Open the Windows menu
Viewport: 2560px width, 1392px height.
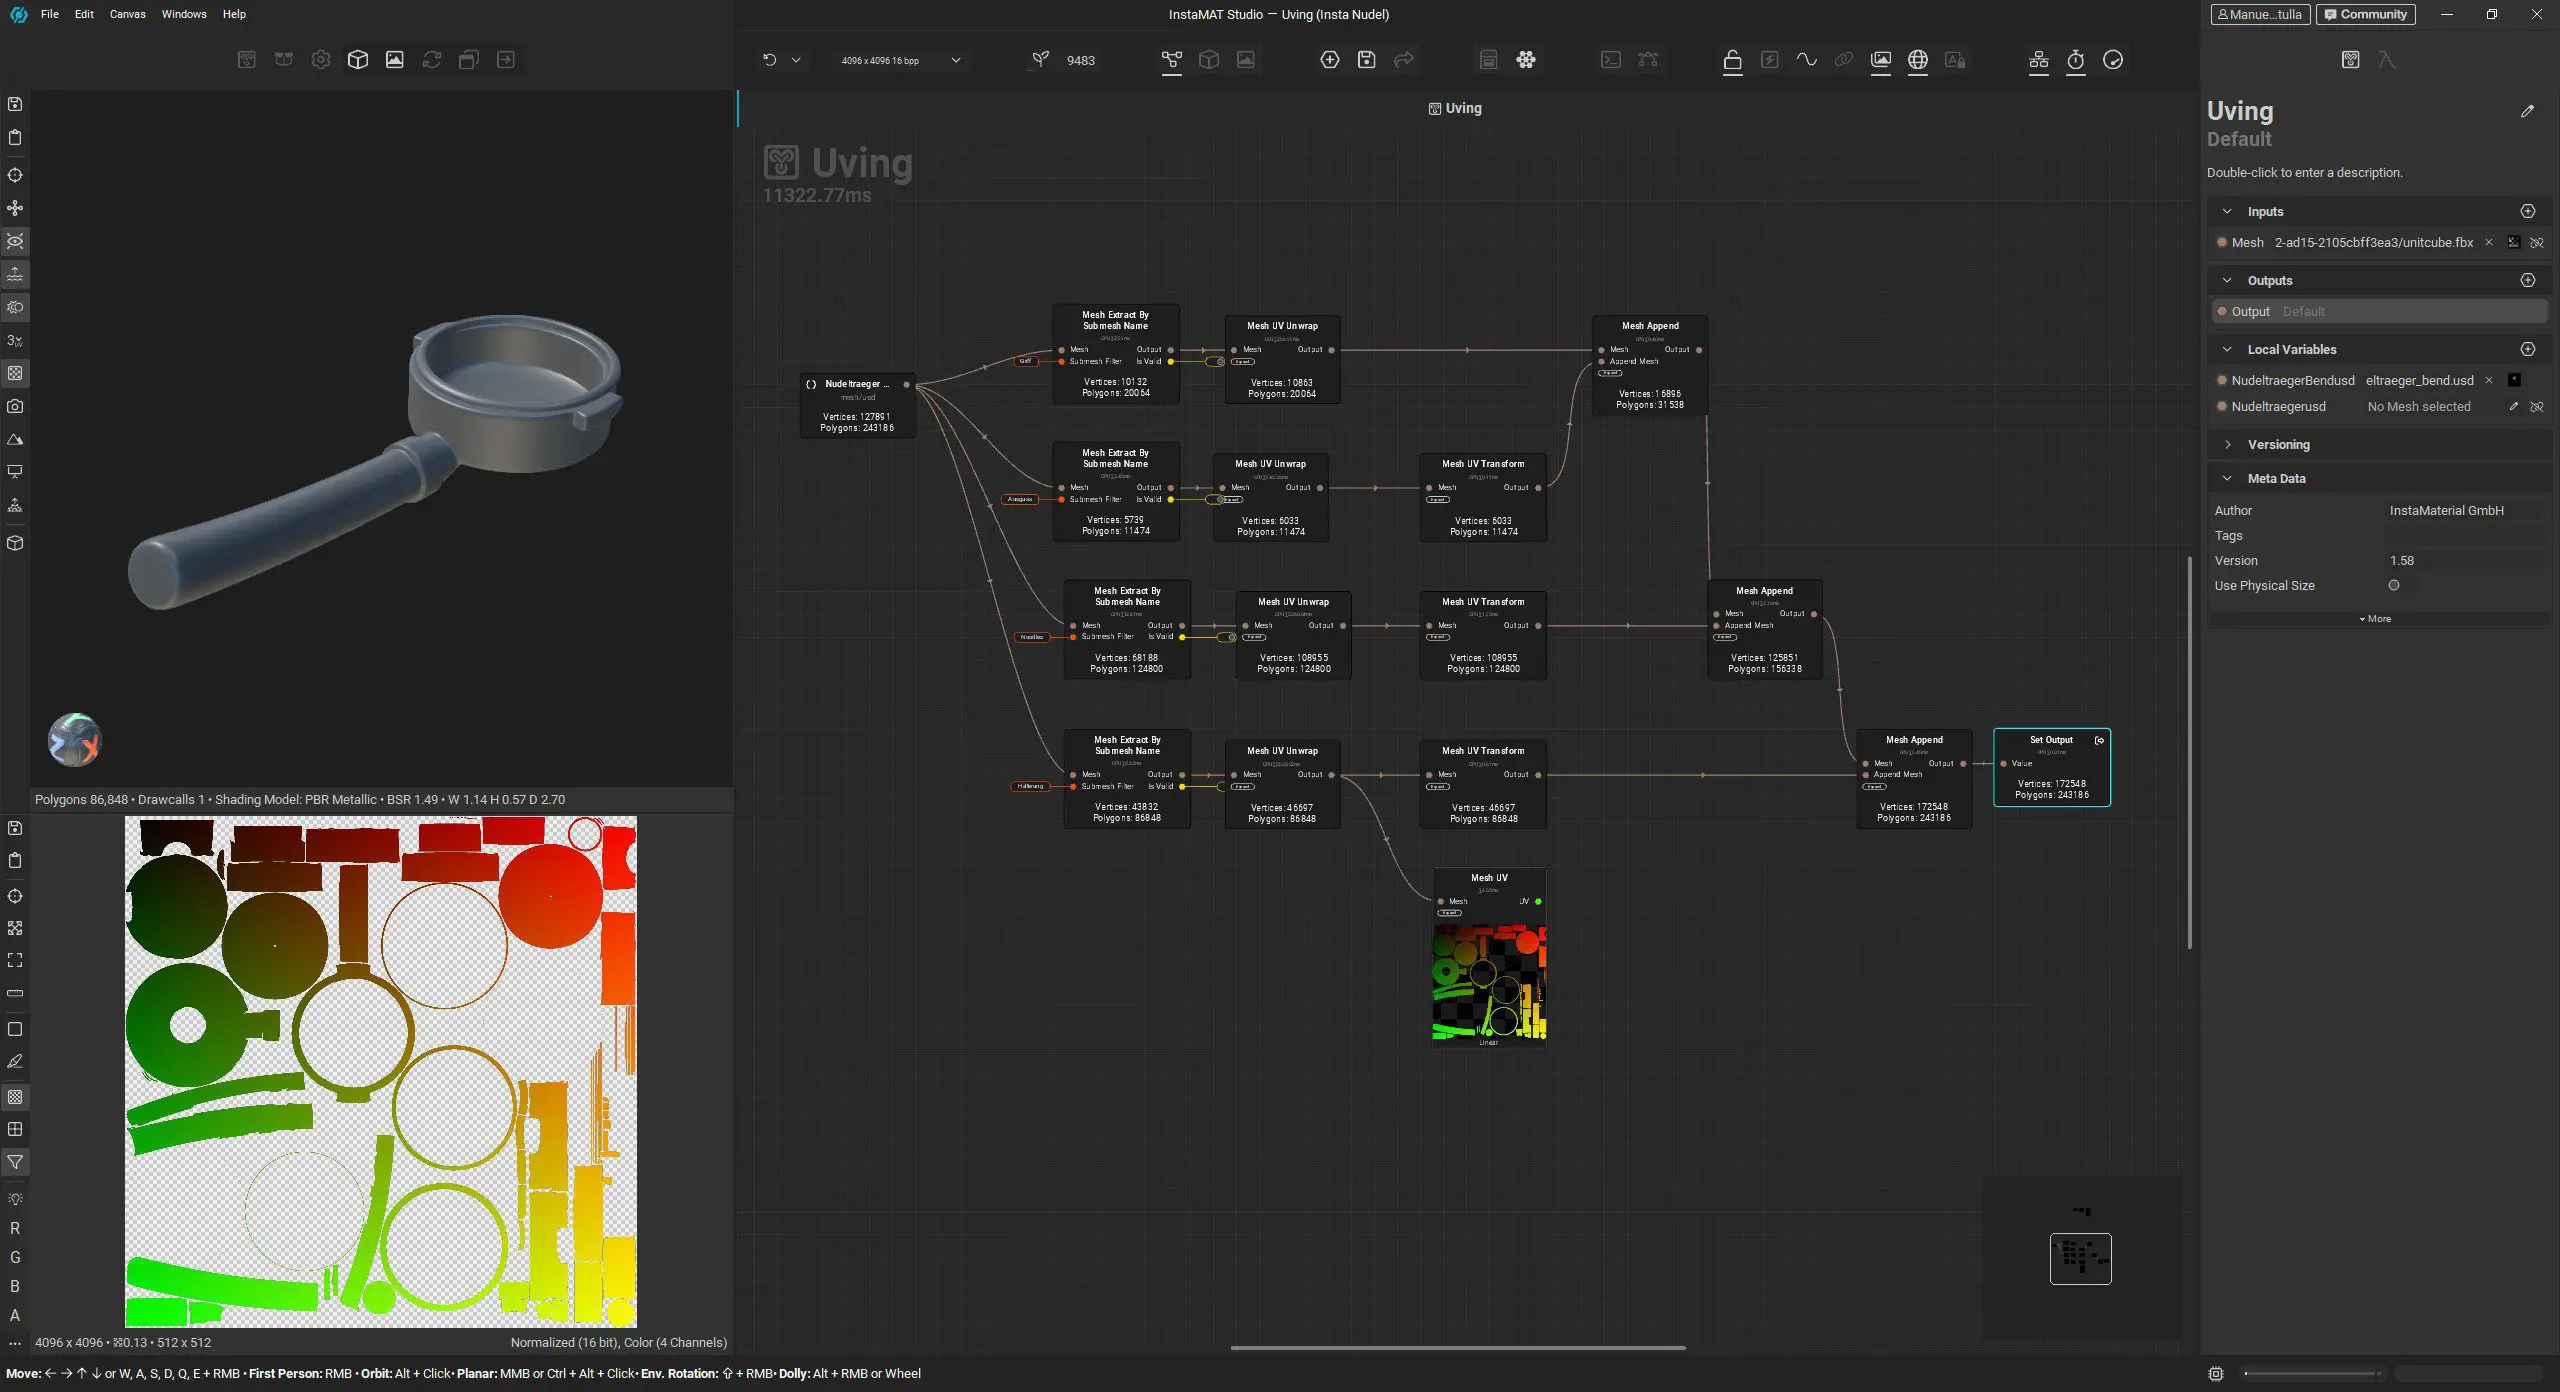point(184,14)
